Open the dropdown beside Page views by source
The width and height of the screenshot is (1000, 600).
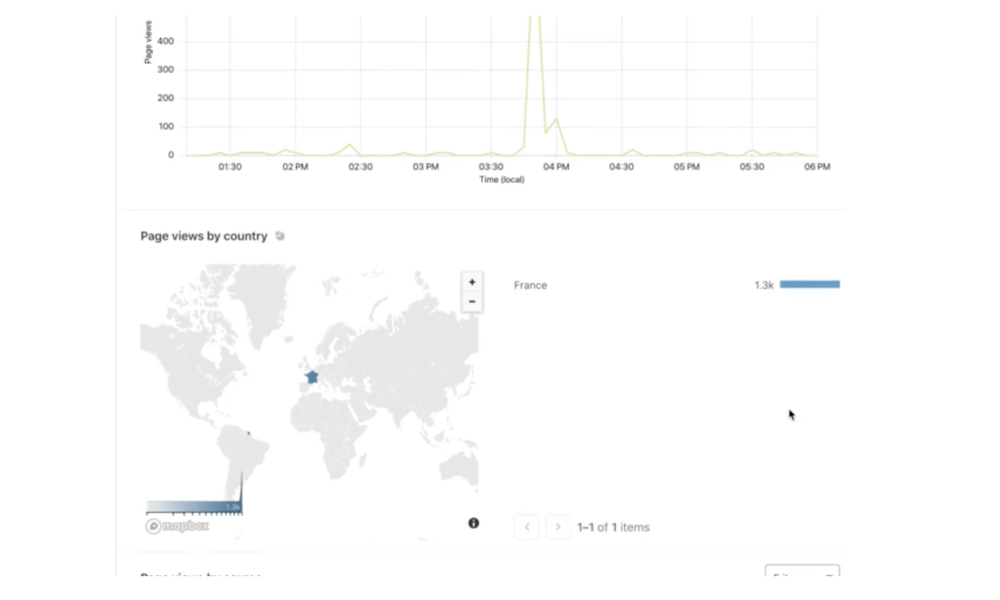click(802, 575)
